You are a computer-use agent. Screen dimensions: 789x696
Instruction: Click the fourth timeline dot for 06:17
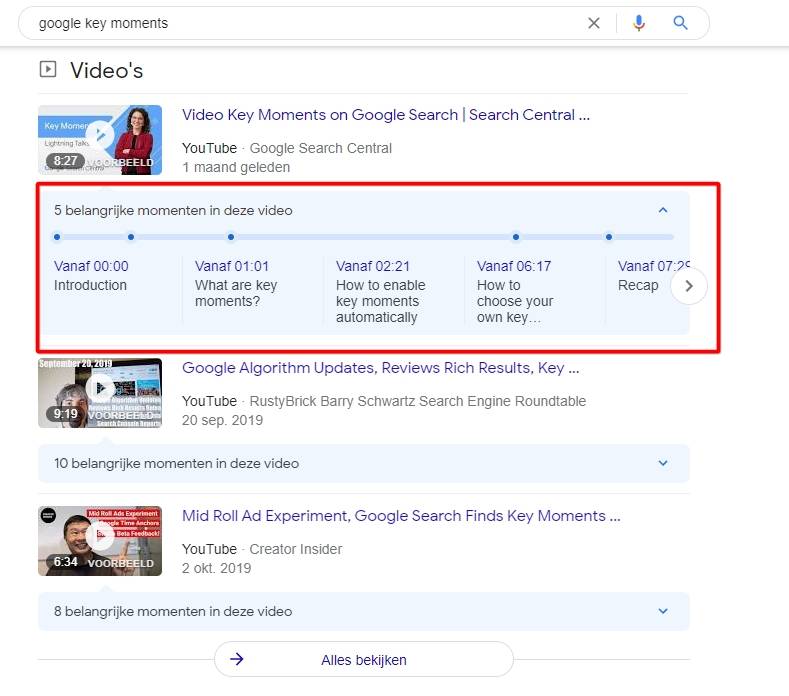point(516,237)
